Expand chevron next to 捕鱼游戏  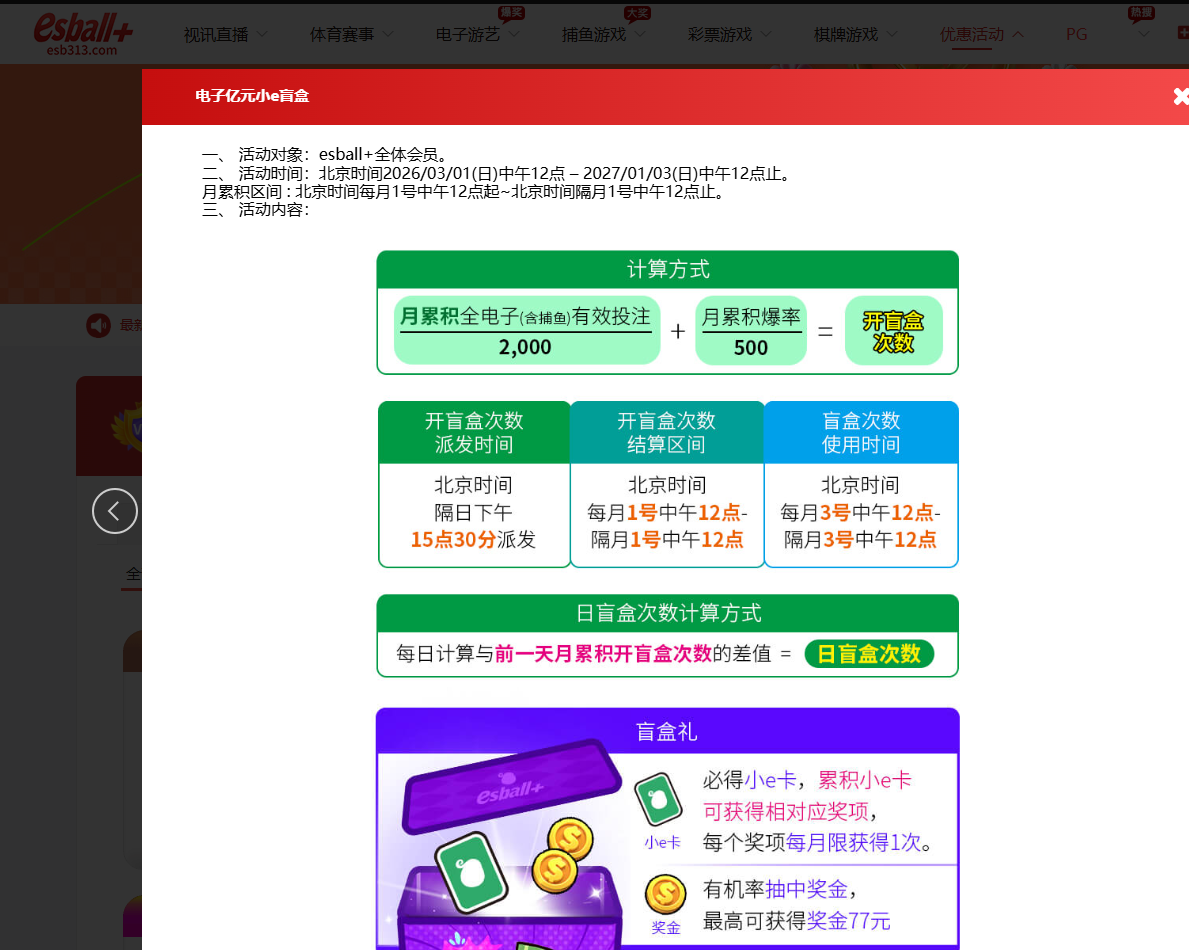[640, 34]
